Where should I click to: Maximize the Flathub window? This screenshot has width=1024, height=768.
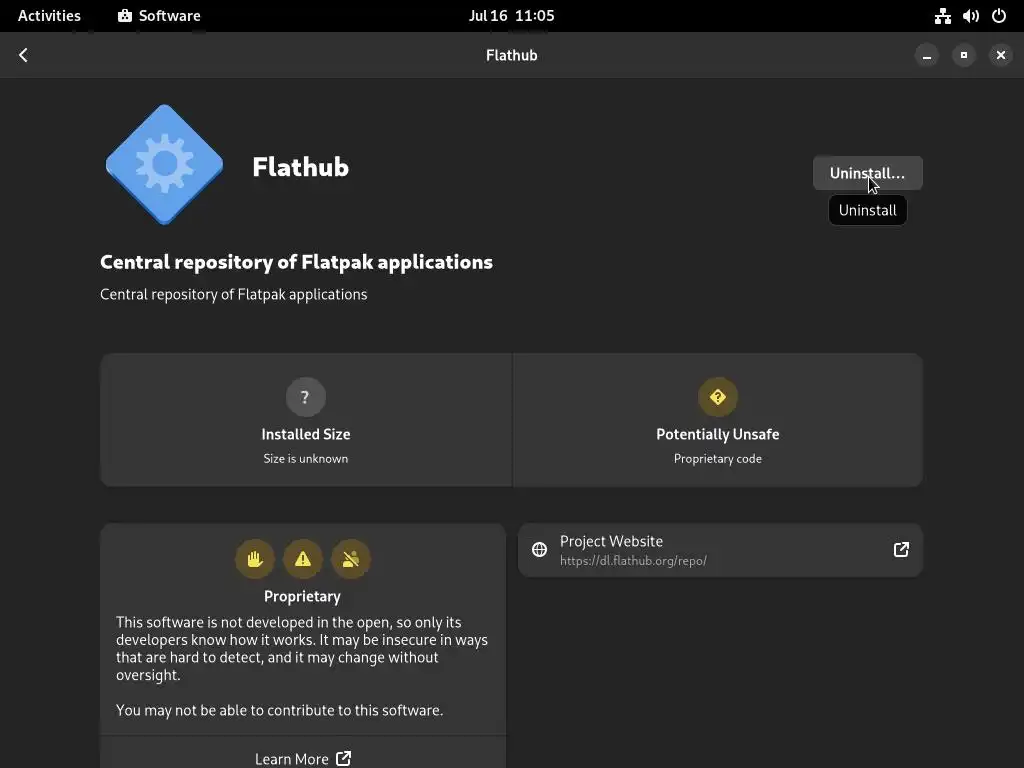[964, 56]
